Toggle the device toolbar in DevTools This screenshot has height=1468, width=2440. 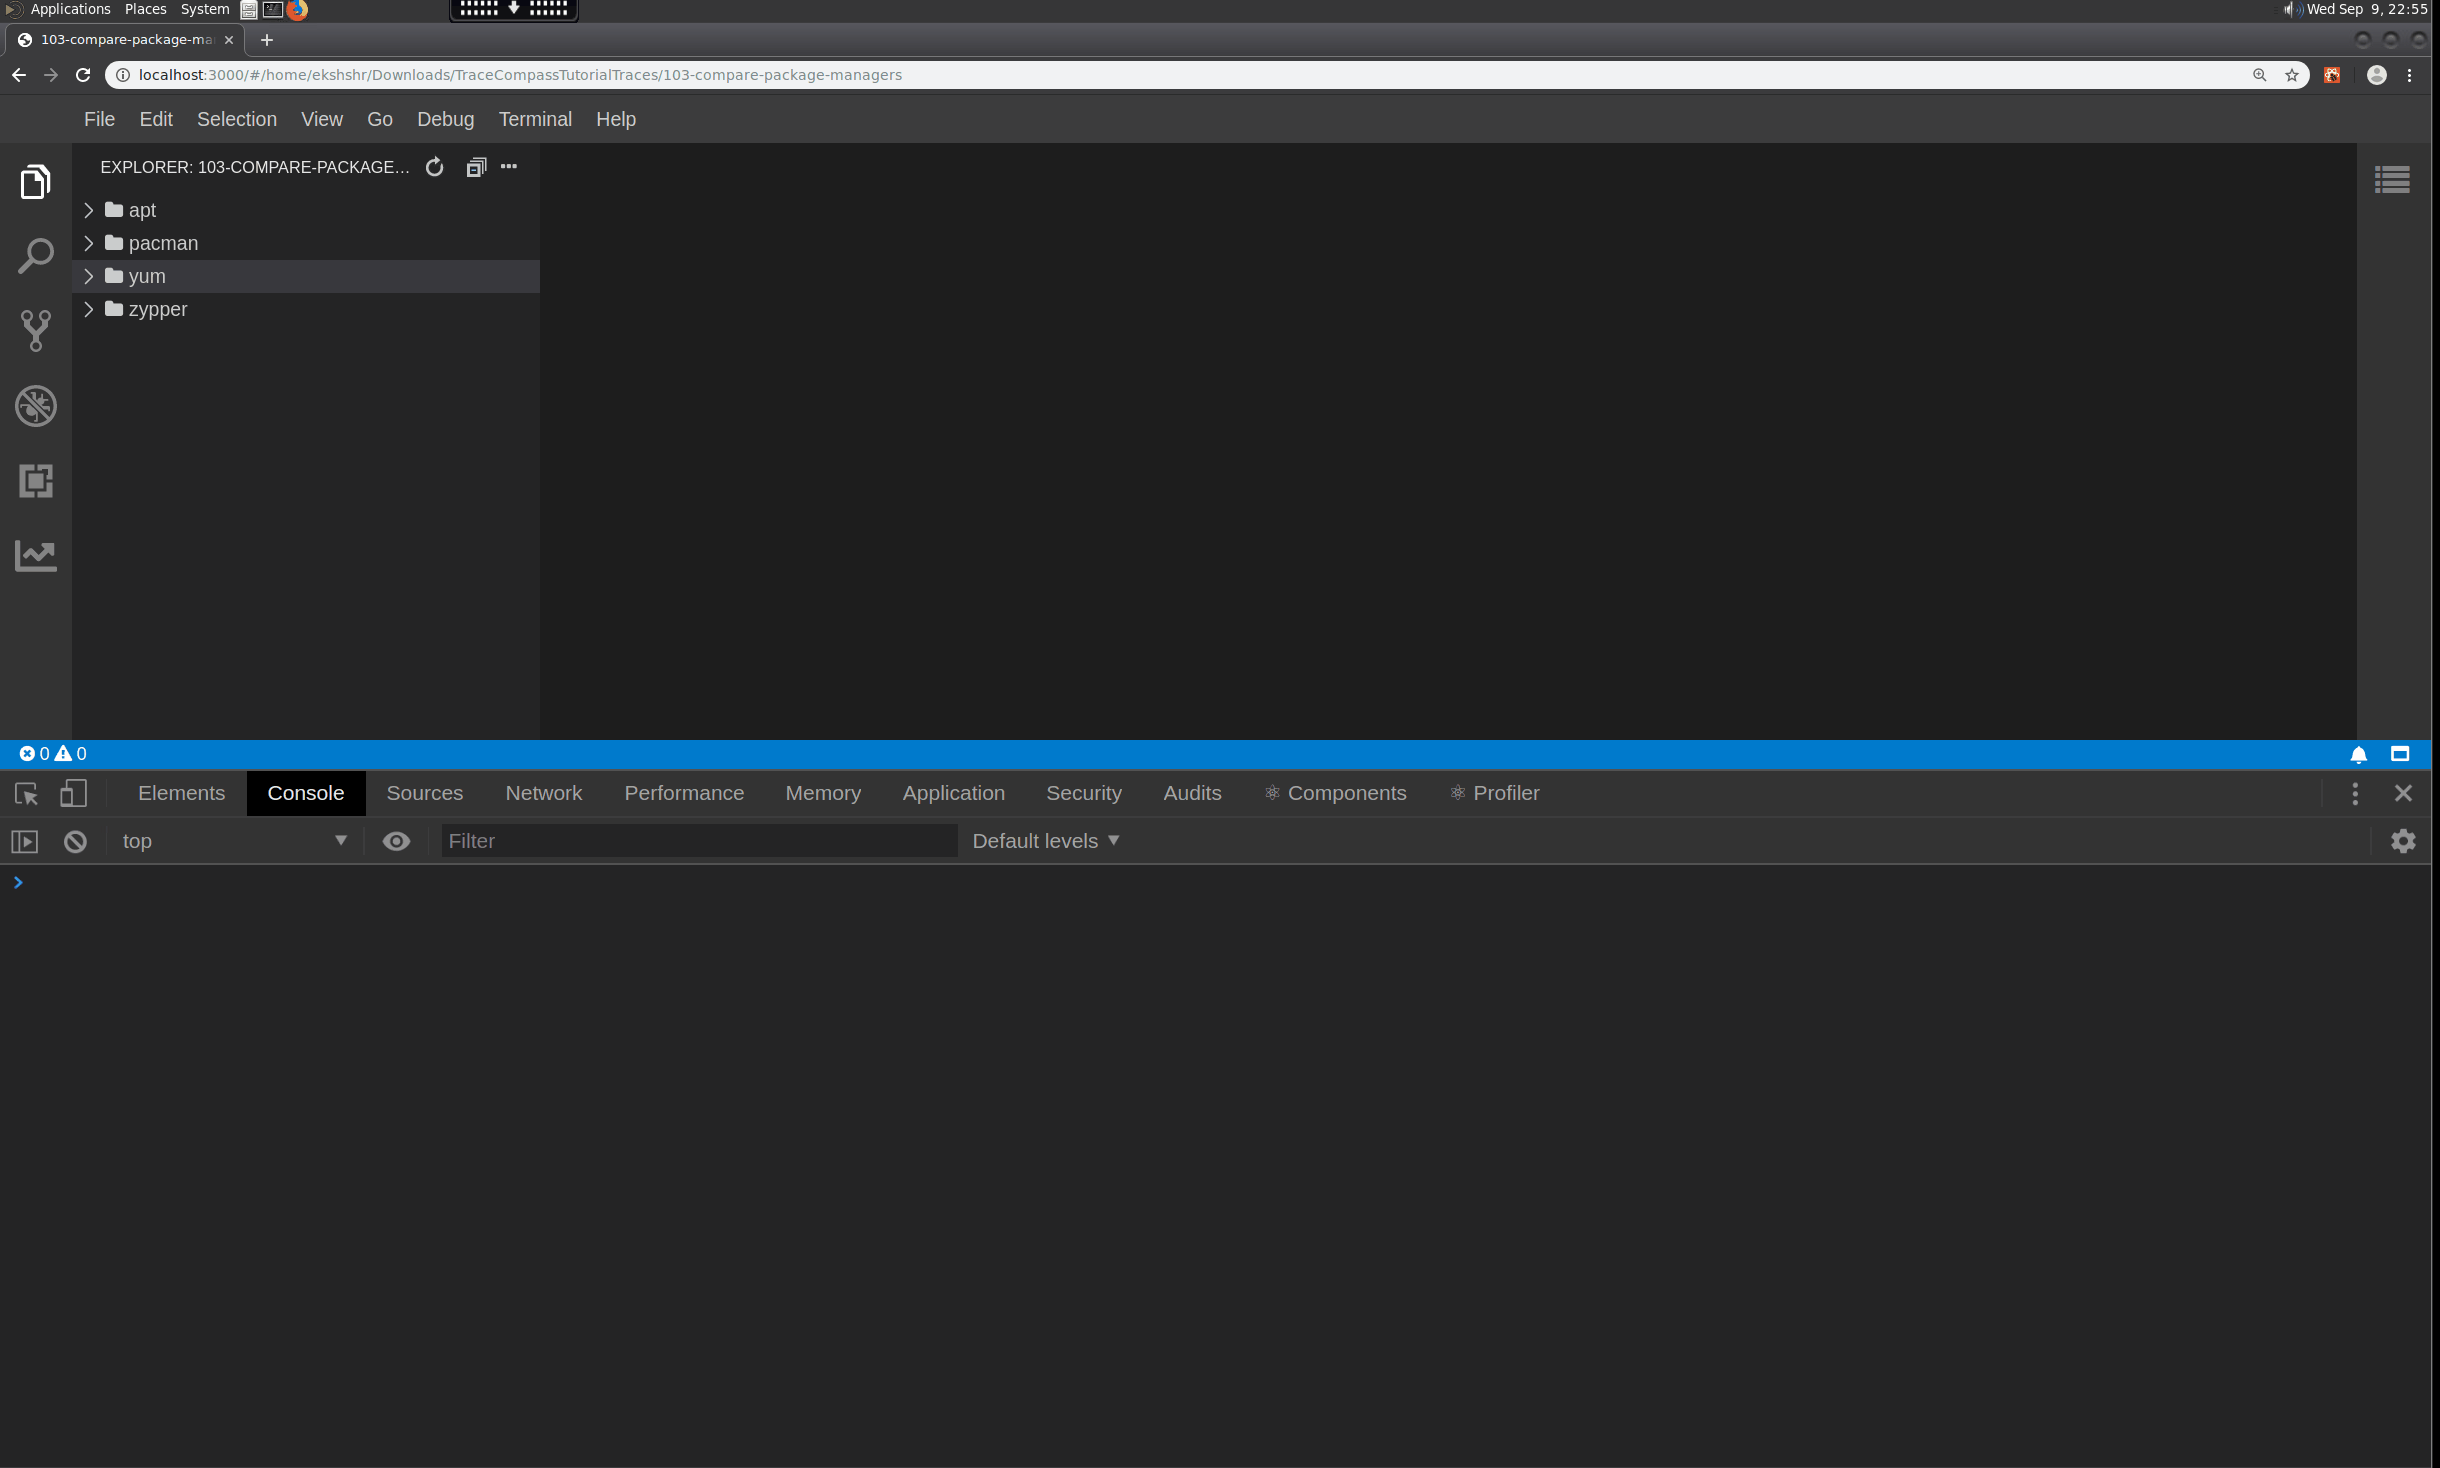(73, 793)
